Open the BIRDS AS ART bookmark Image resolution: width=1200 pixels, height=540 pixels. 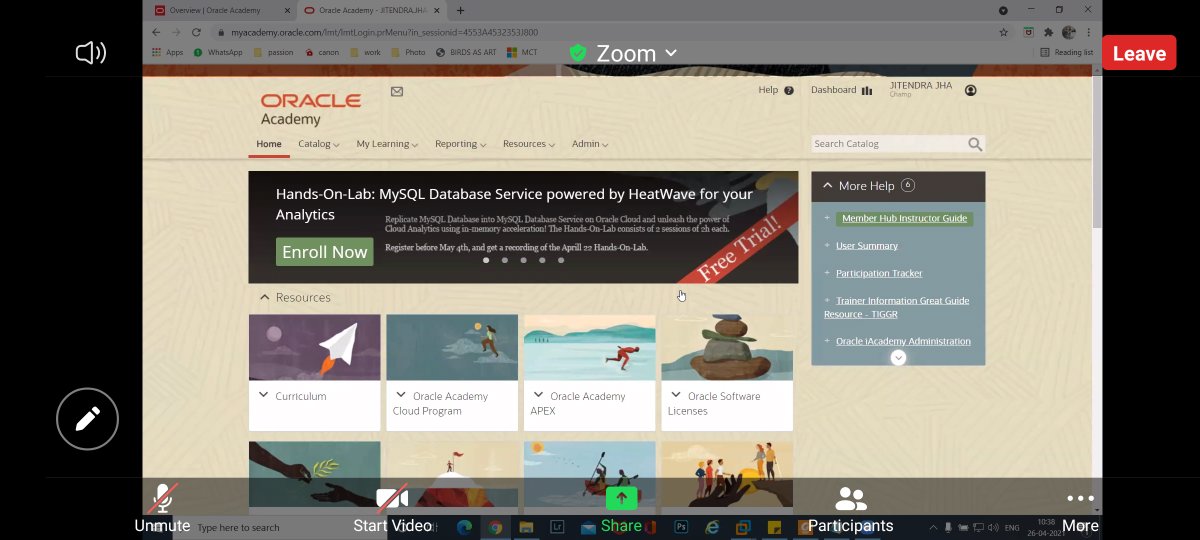(x=467, y=52)
